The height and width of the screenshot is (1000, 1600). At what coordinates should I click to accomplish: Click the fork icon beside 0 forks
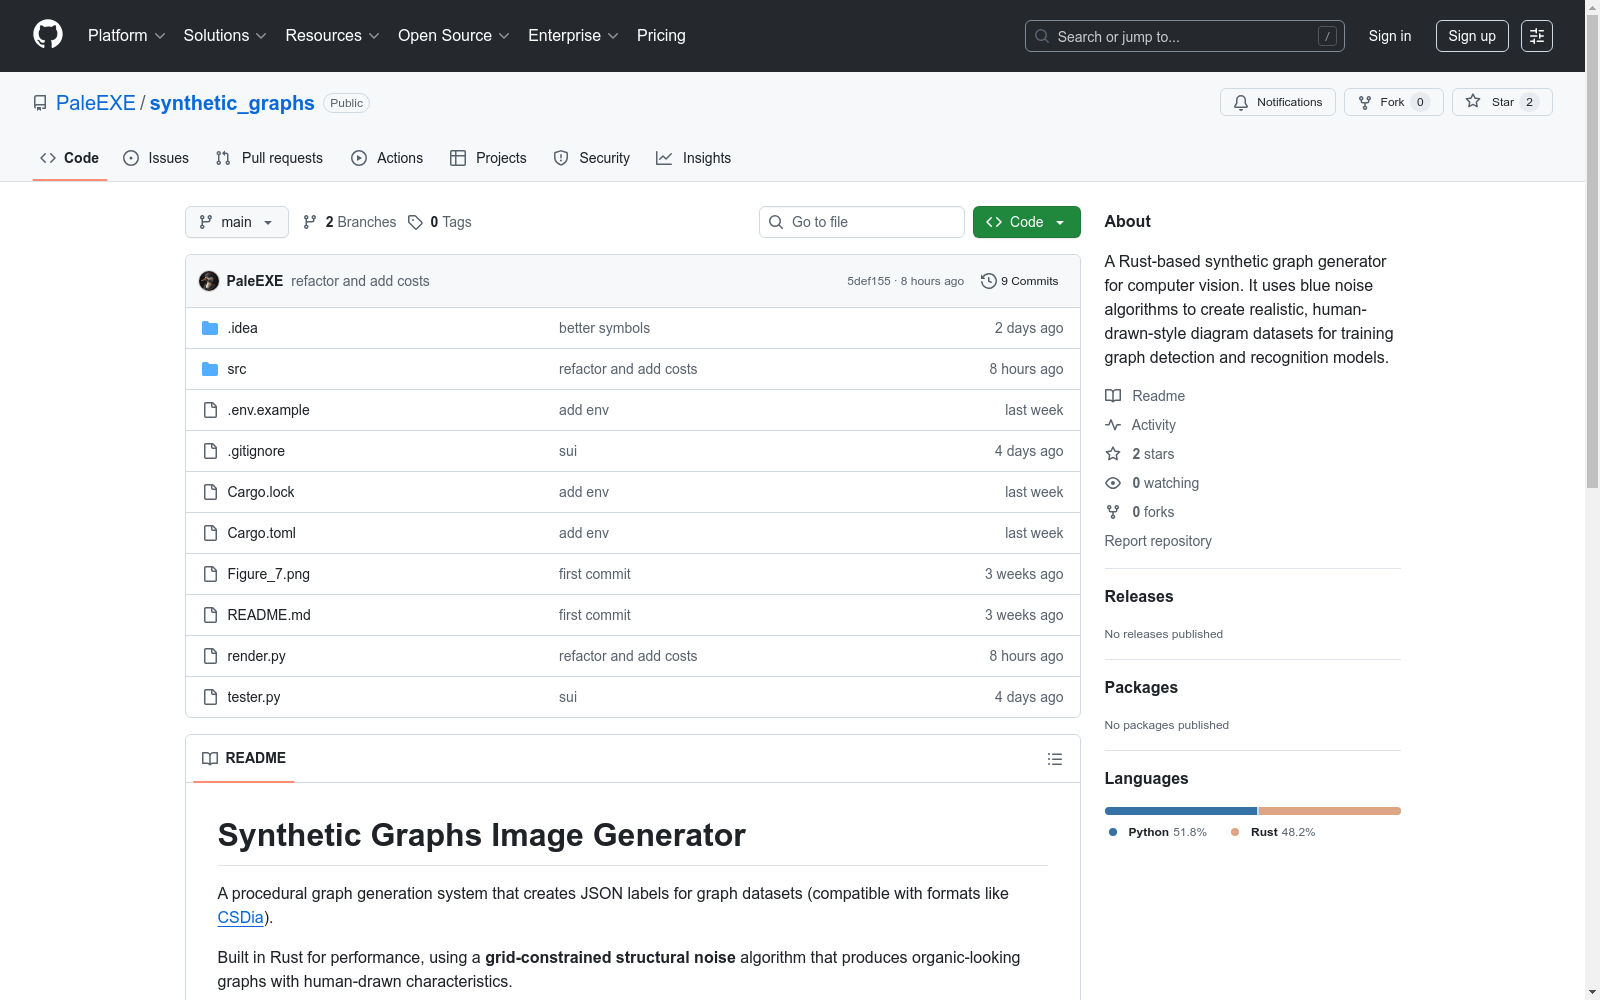click(1113, 512)
